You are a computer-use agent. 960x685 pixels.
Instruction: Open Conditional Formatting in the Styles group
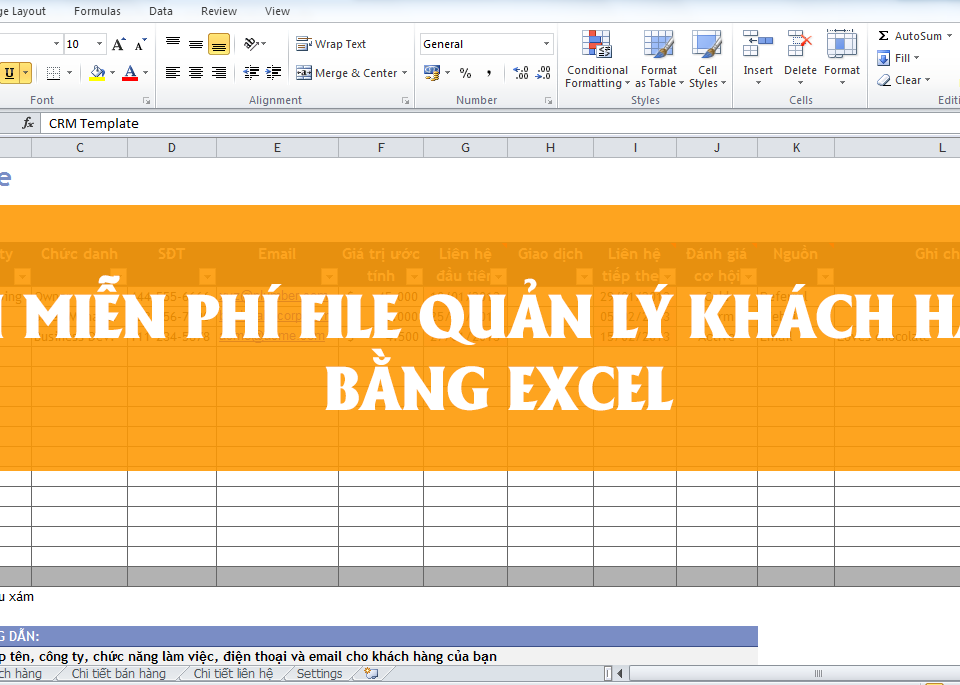[x=597, y=59]
